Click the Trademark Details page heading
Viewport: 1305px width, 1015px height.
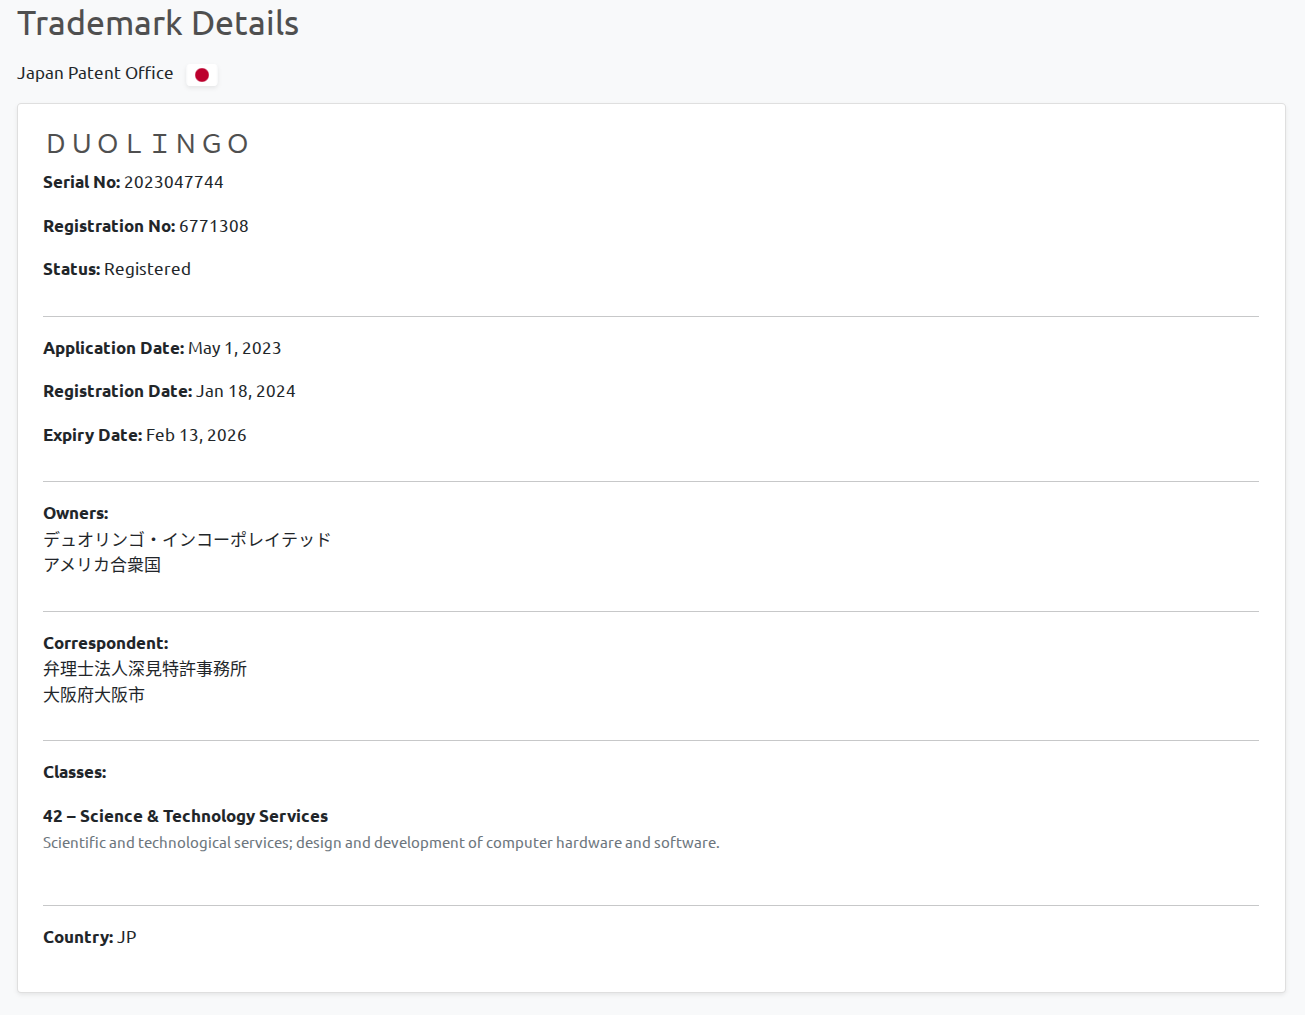158,23
